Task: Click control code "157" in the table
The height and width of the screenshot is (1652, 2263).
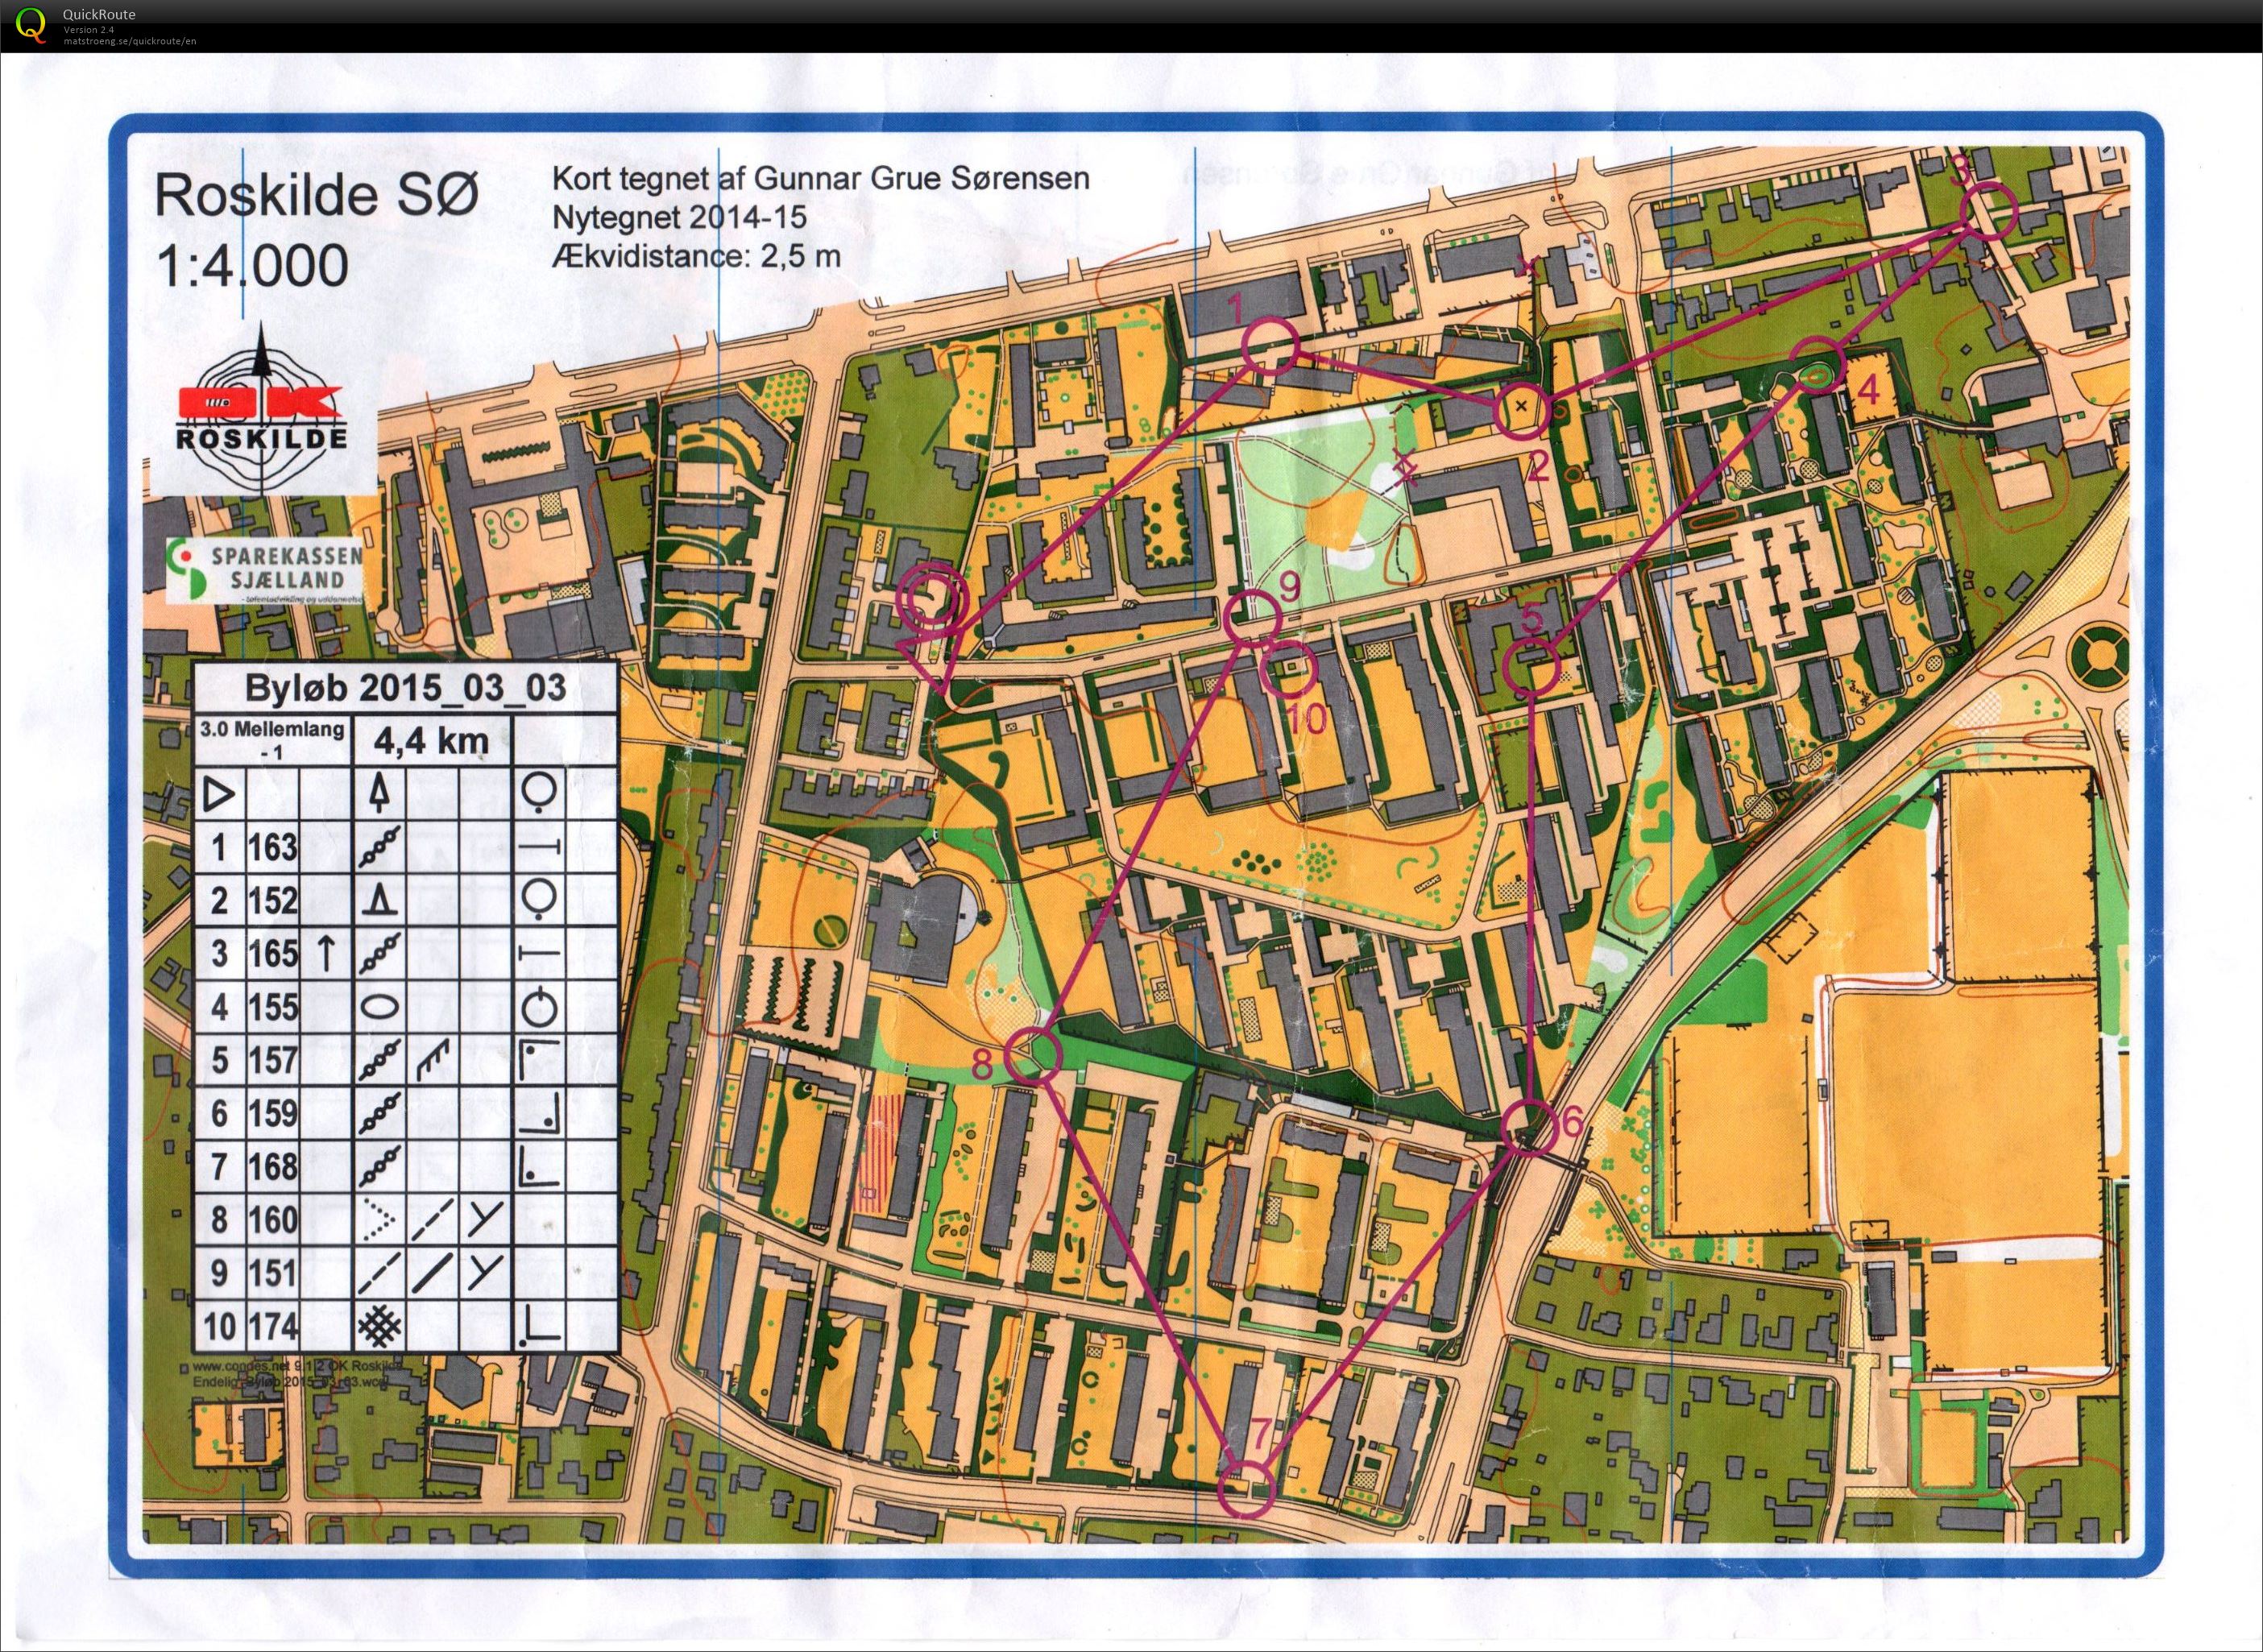Action: pos(273,1060)
